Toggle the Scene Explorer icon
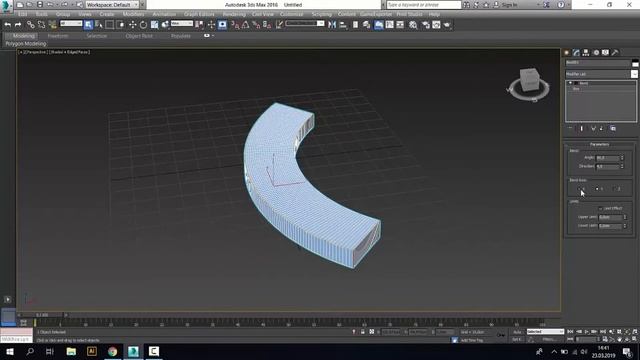640x360 pixels. pos(356,25)
